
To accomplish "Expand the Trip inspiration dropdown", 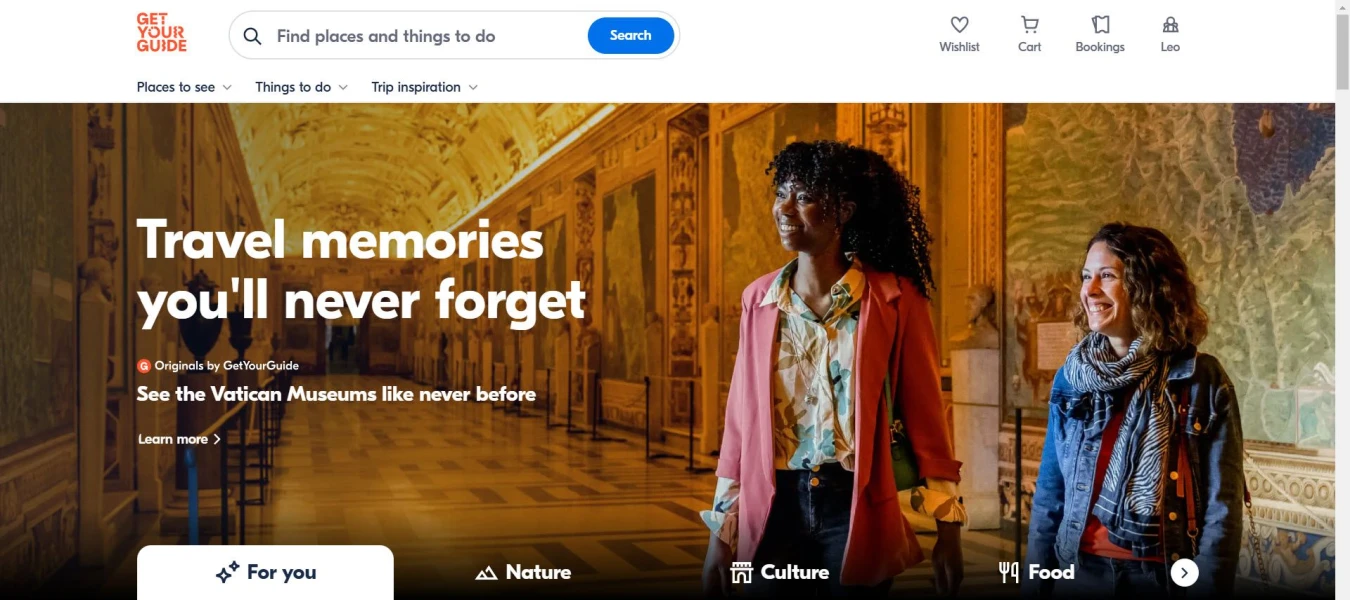I will [424, 87].
